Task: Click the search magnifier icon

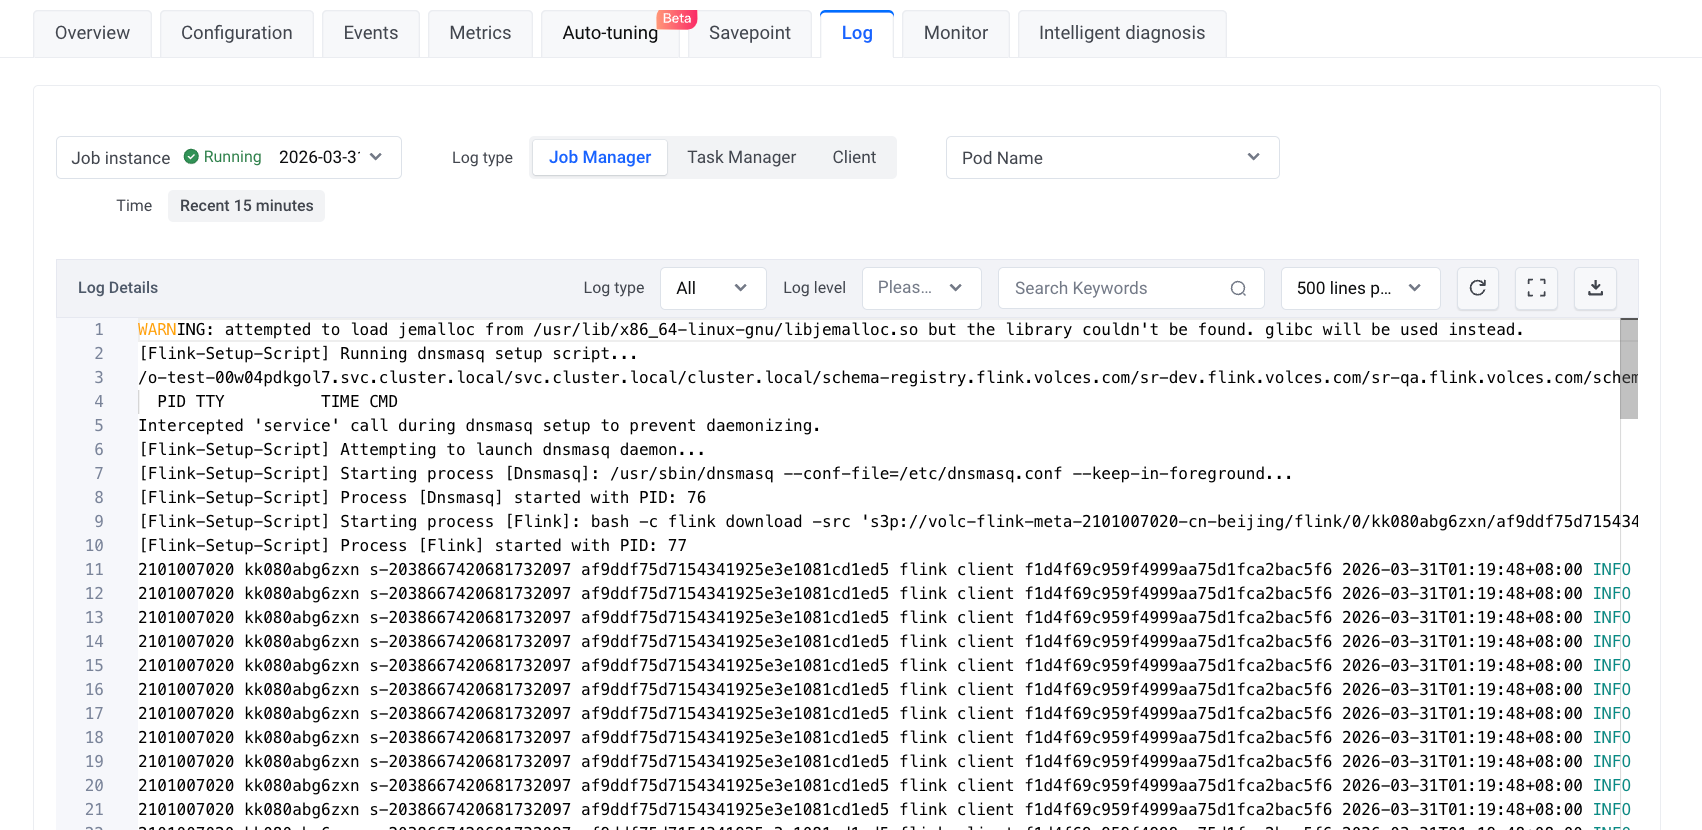Action: 1238,288
